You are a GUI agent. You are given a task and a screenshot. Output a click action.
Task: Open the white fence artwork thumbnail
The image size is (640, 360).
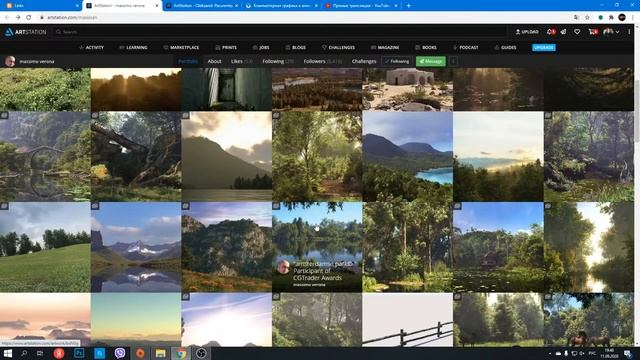[407, 320]
